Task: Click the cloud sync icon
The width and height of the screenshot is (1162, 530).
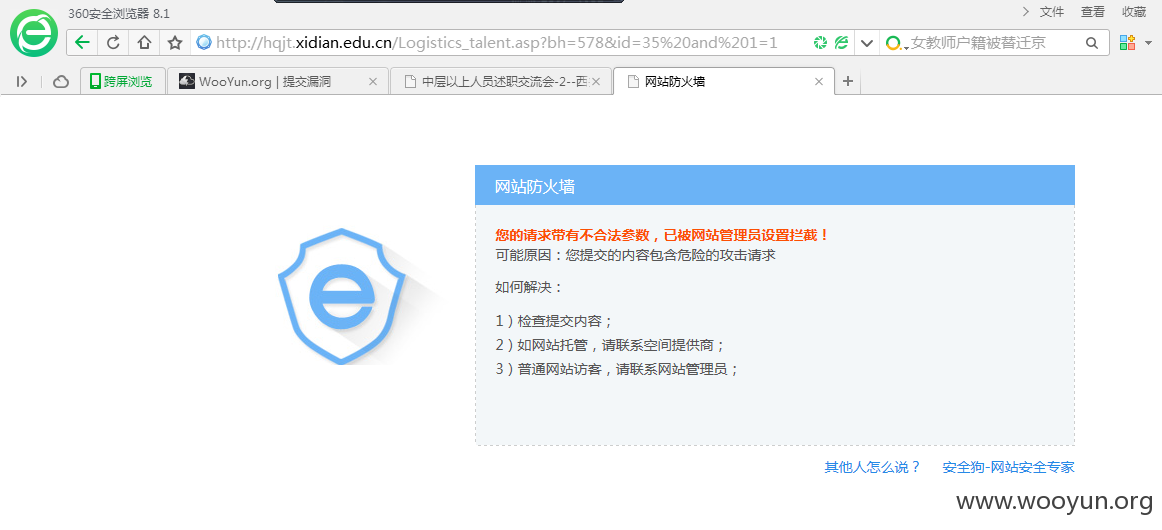Action: pyautogui.click(x=61, y=82)
